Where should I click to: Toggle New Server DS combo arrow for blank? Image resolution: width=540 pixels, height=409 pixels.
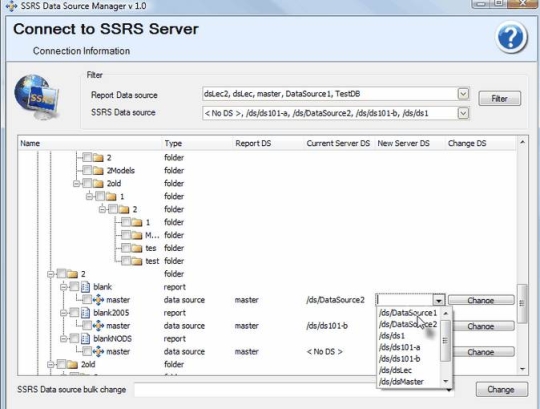coord(438,300)
